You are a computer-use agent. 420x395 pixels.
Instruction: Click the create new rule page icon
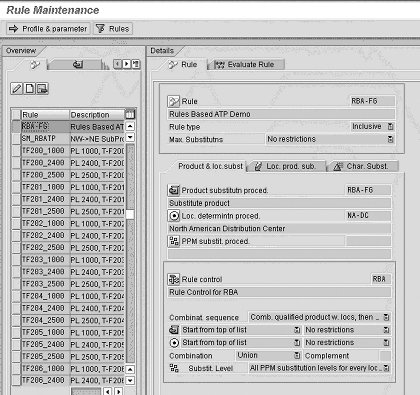tap(29, 88)
